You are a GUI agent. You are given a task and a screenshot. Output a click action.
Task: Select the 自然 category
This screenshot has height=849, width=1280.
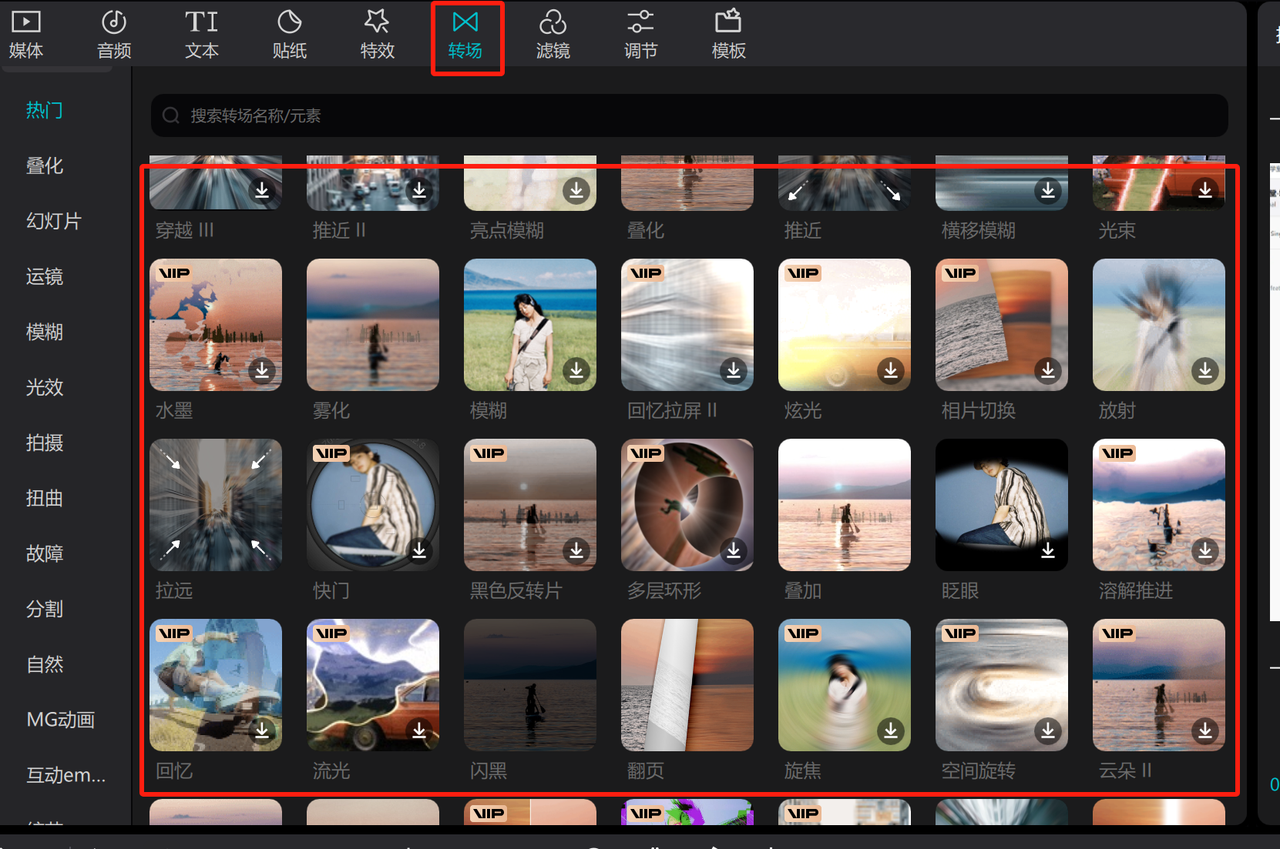click(x=45, y=664)
